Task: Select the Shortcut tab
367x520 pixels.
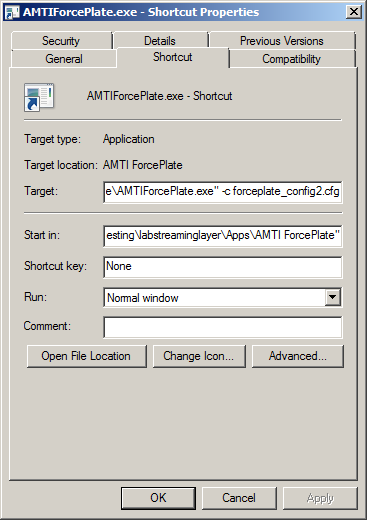Action: (173, 57)
